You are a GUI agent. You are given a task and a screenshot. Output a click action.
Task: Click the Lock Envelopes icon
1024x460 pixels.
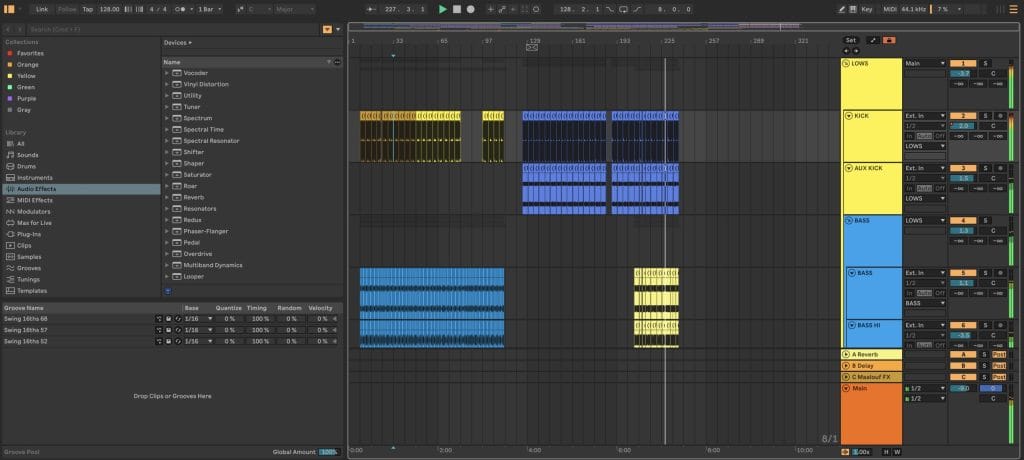[x=889, y=40]
